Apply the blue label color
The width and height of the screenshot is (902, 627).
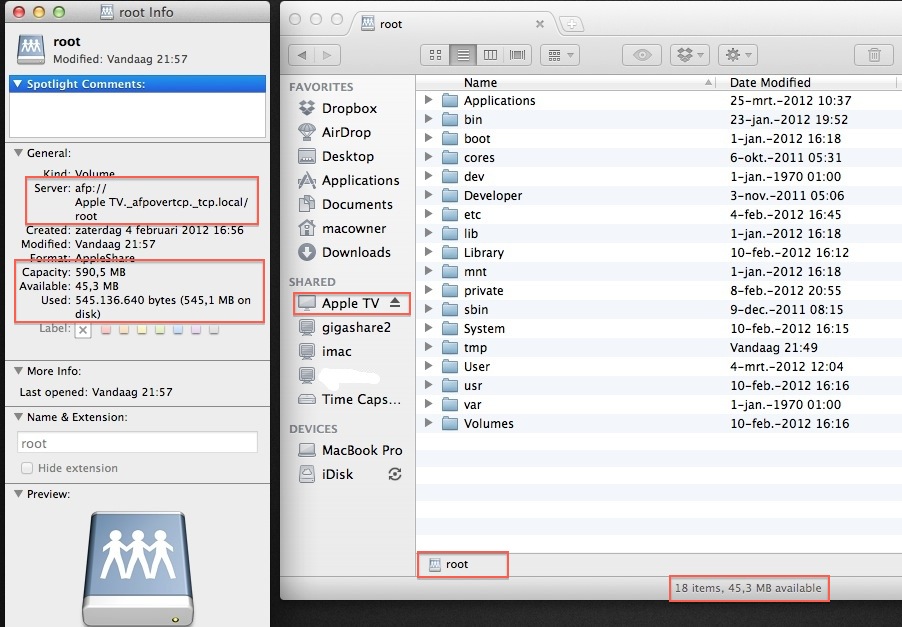coord(178,330)
